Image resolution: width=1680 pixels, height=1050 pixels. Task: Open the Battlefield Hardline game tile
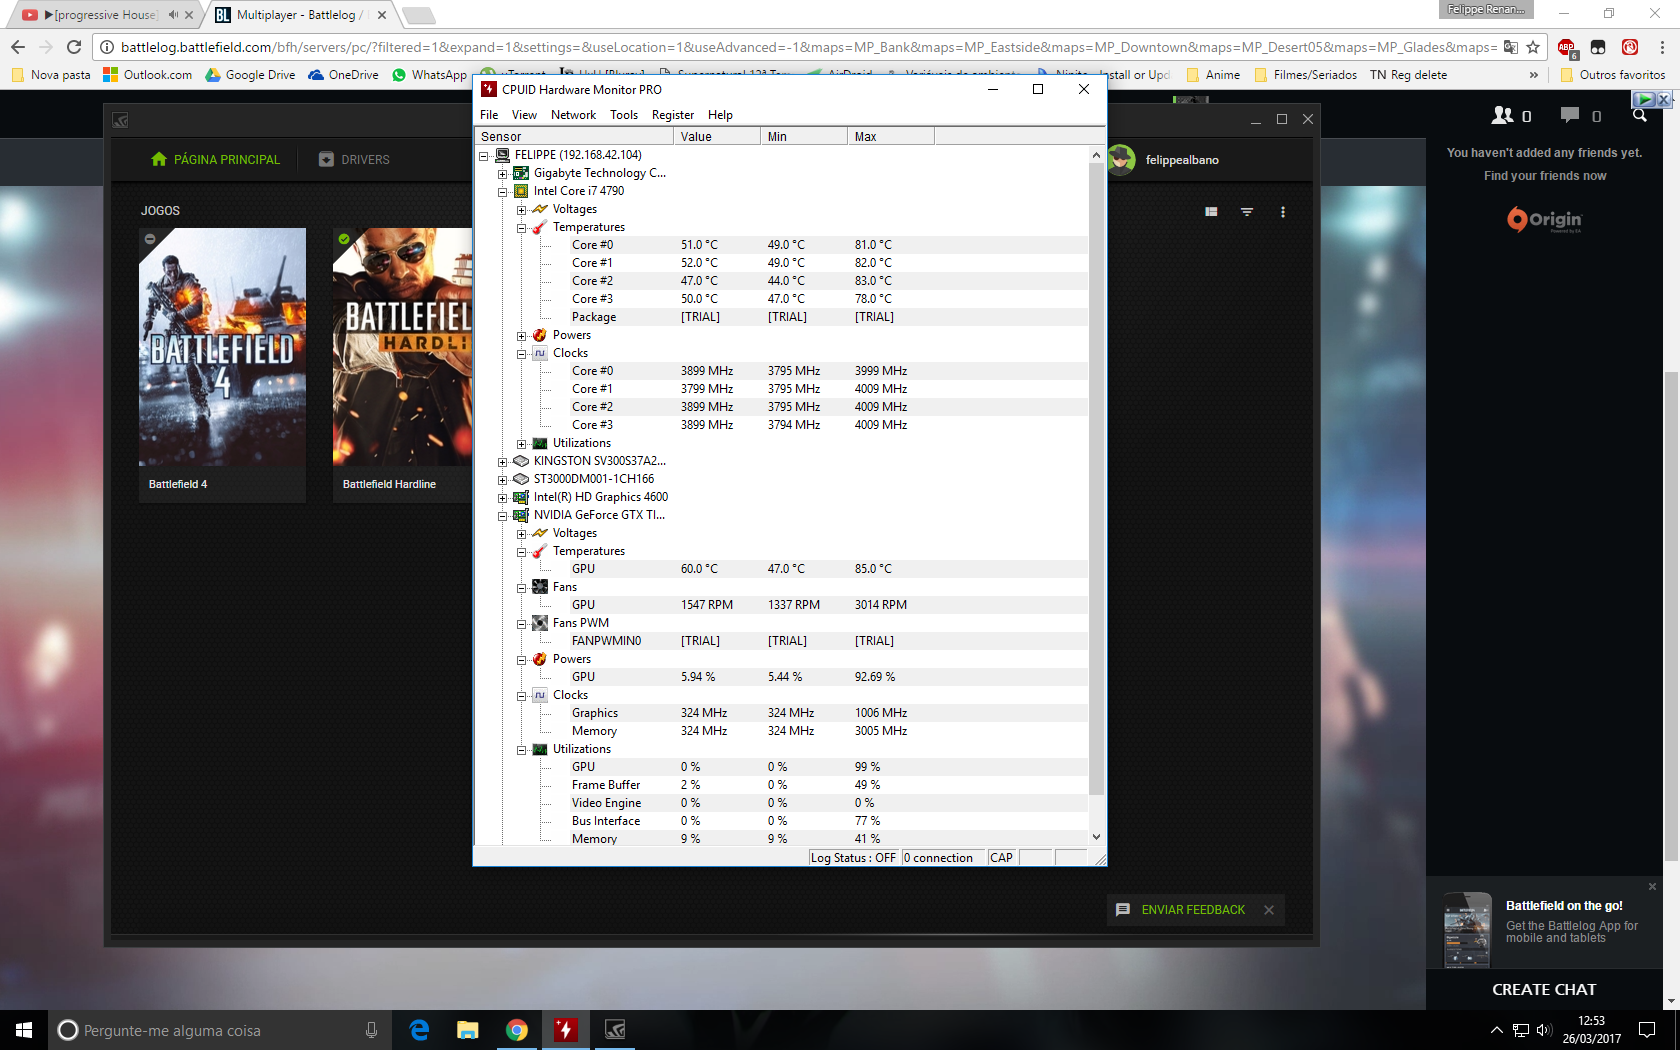[x=402, y=364]
